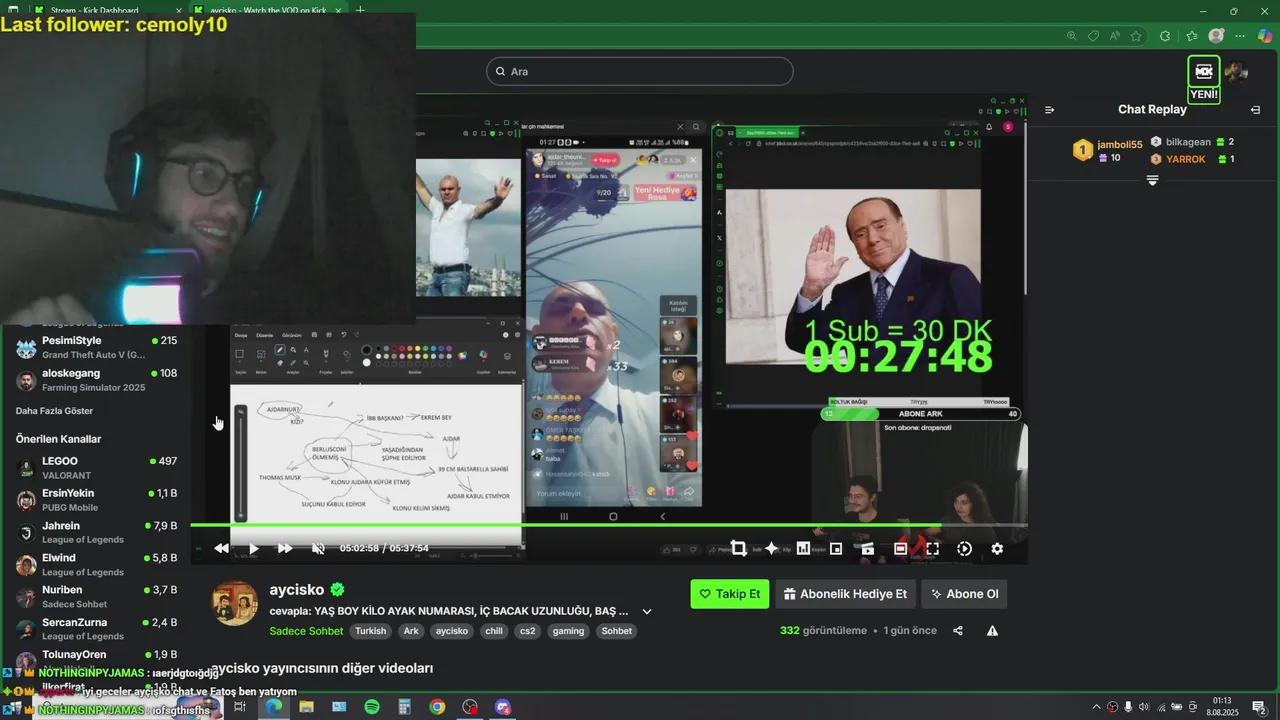The image size is (1280, 720).
Task: Toggle mini player mode icon
Action: (x=836, y=548)
